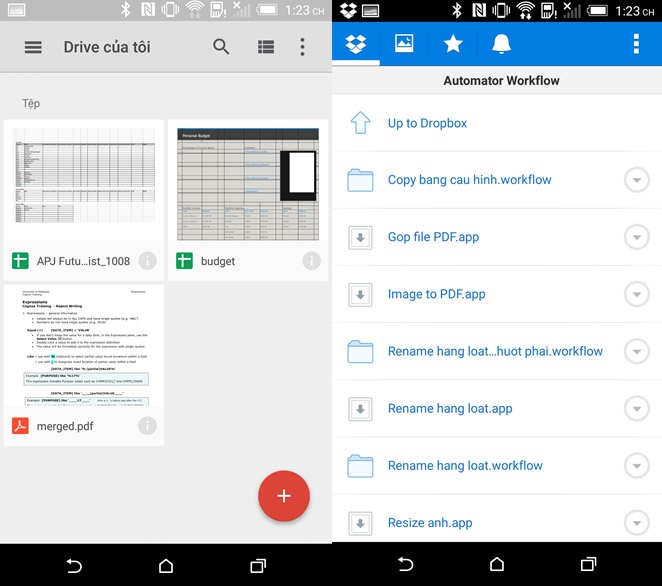
Task: Expand options for Rename hang loat.app
Action: [x=637, y=409]
